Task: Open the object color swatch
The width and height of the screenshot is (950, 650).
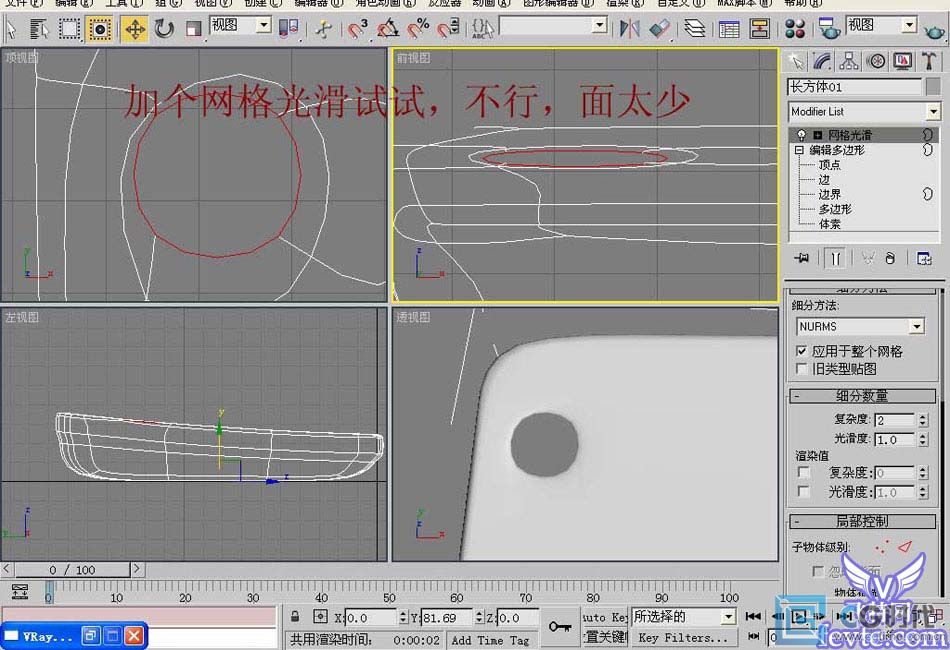Action: [933, 87]
